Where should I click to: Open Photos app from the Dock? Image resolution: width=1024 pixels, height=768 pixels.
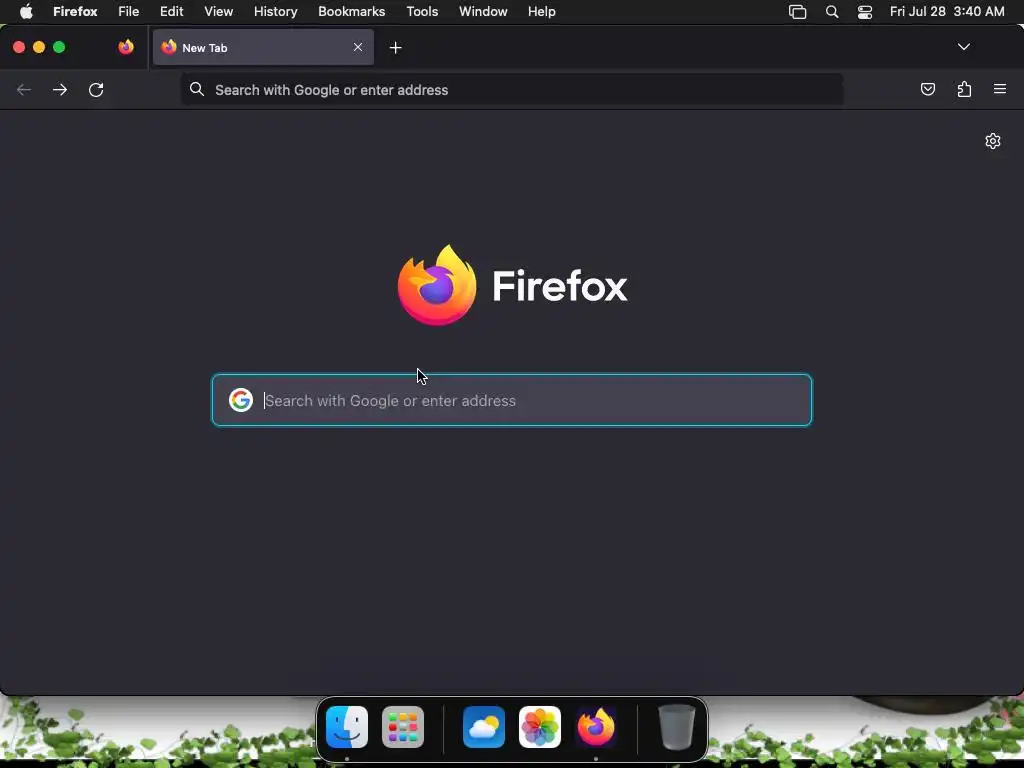coord(540,727)
